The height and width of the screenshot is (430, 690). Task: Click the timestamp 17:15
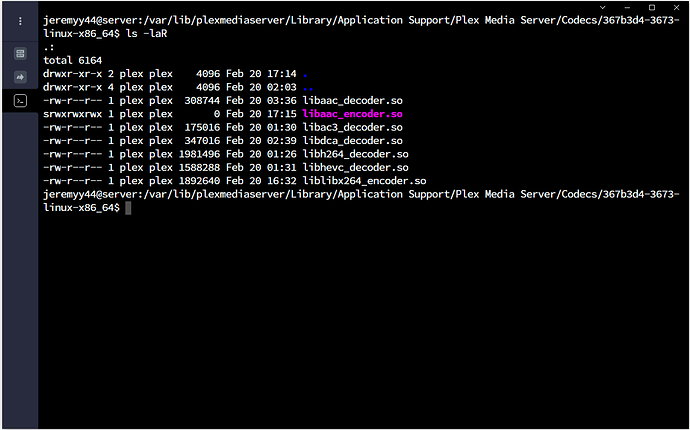click(282, 114)
